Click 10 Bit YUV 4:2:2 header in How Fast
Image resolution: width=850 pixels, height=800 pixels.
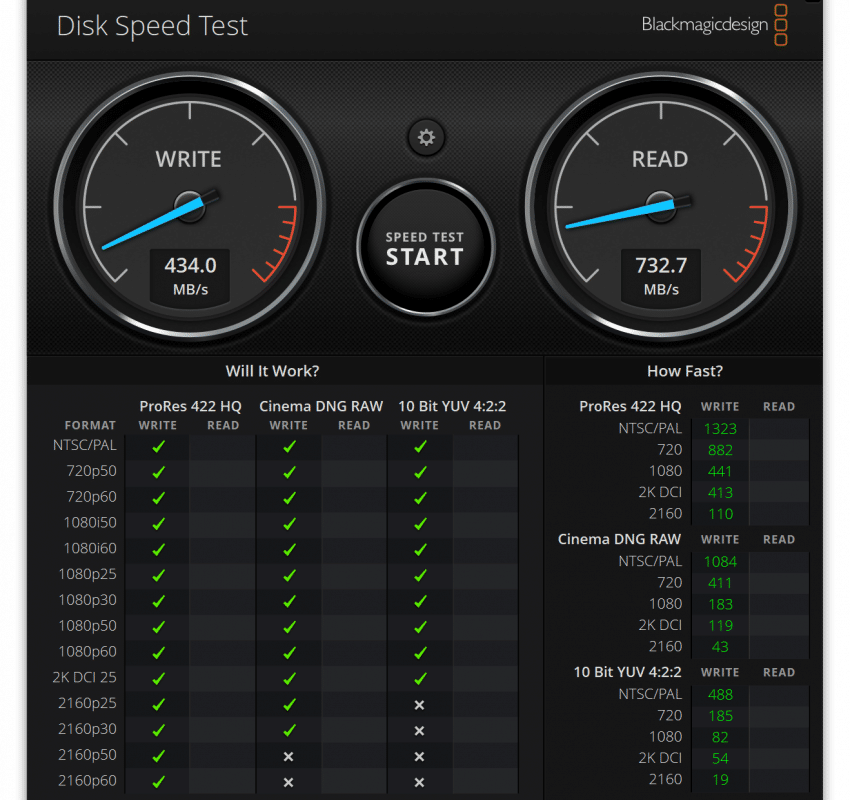tap(627, 672)
